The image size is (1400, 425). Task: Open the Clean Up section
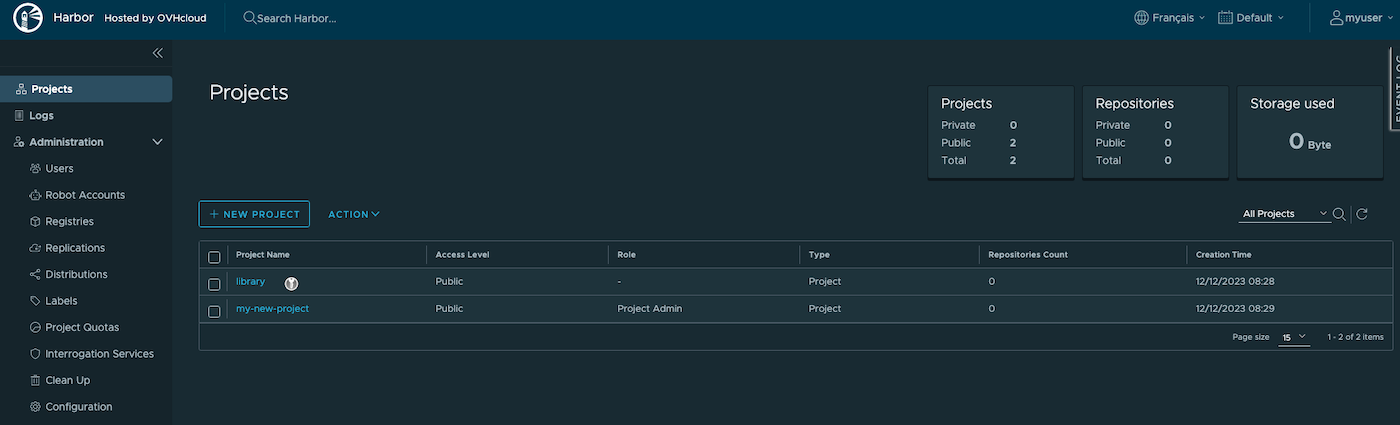pos(67,380)
